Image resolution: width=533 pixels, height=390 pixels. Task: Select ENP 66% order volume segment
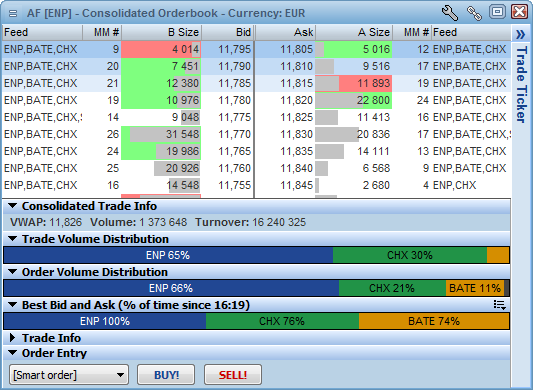click(x=171, y=288)
